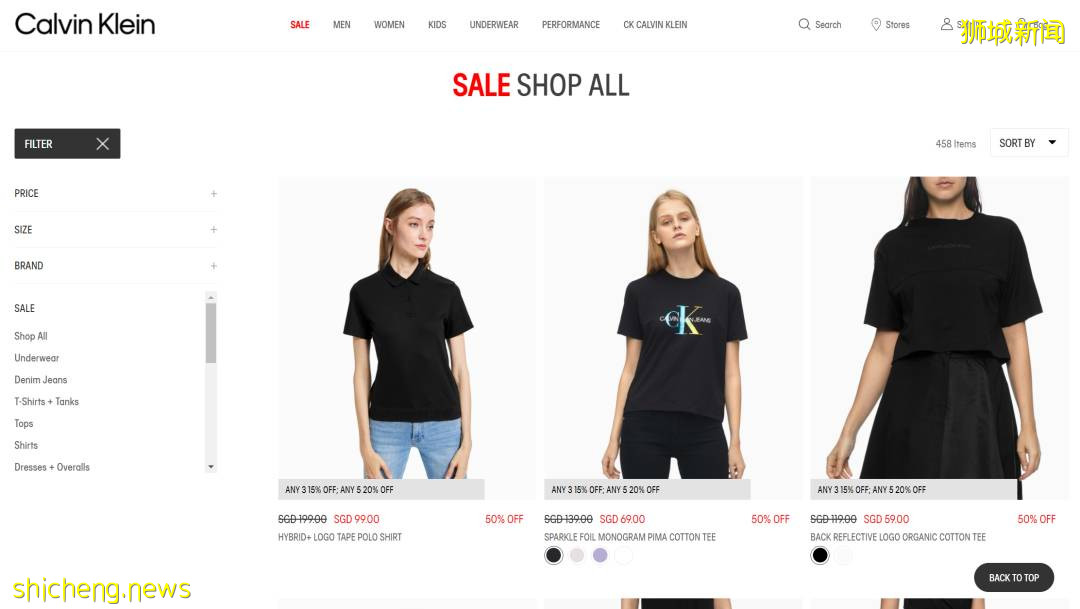Open the Denim Jeans sale category
The image size is (1080, 609).
[41, 380]
